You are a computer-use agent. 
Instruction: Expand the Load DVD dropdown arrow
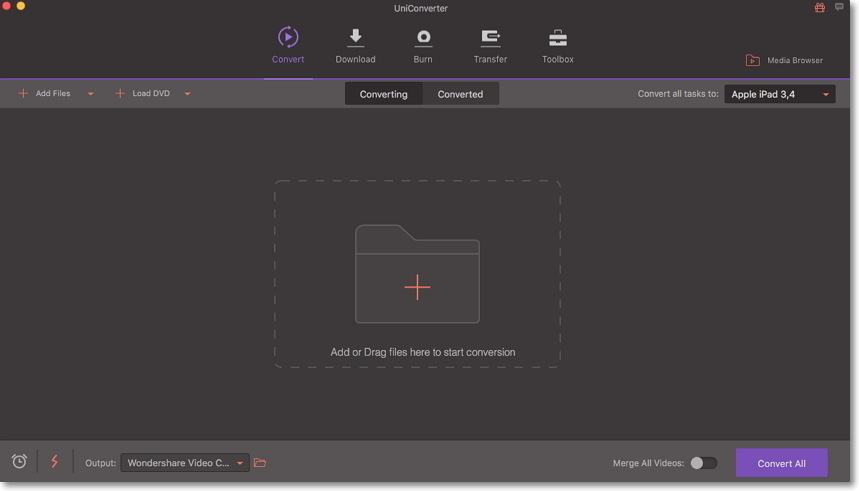pos(187,94)
